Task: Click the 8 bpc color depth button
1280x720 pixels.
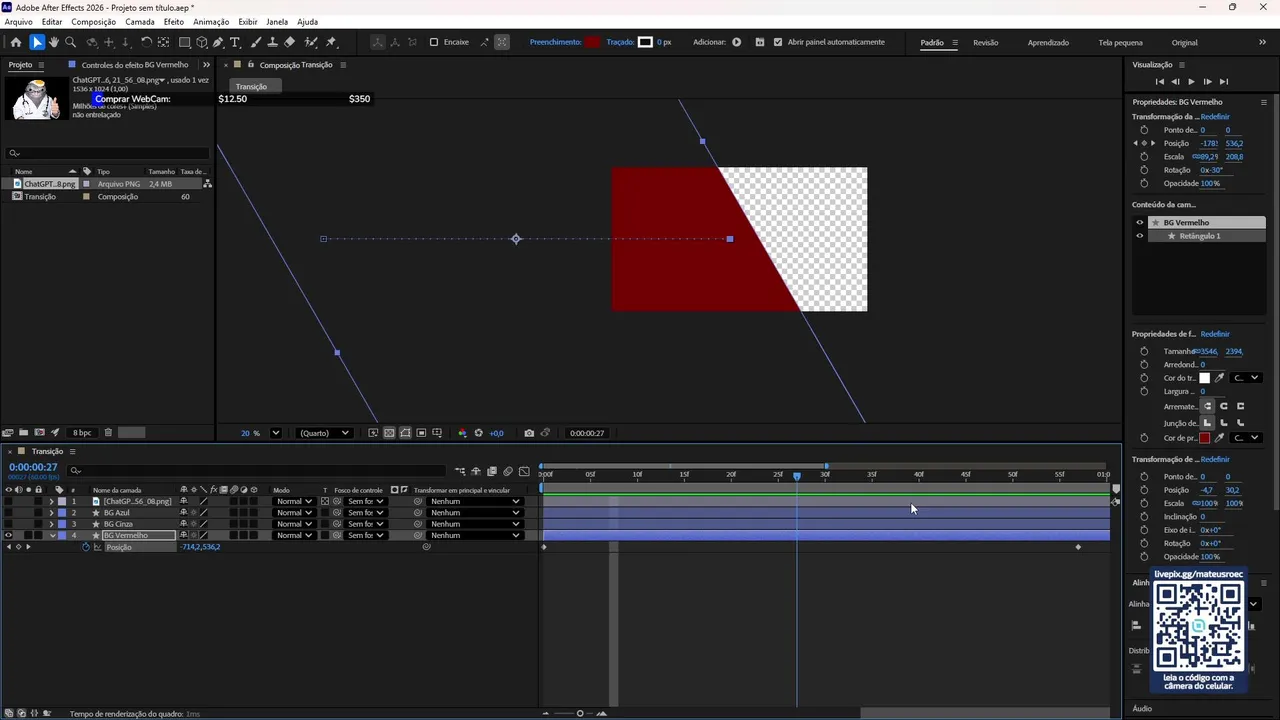Action: (82, 433)
